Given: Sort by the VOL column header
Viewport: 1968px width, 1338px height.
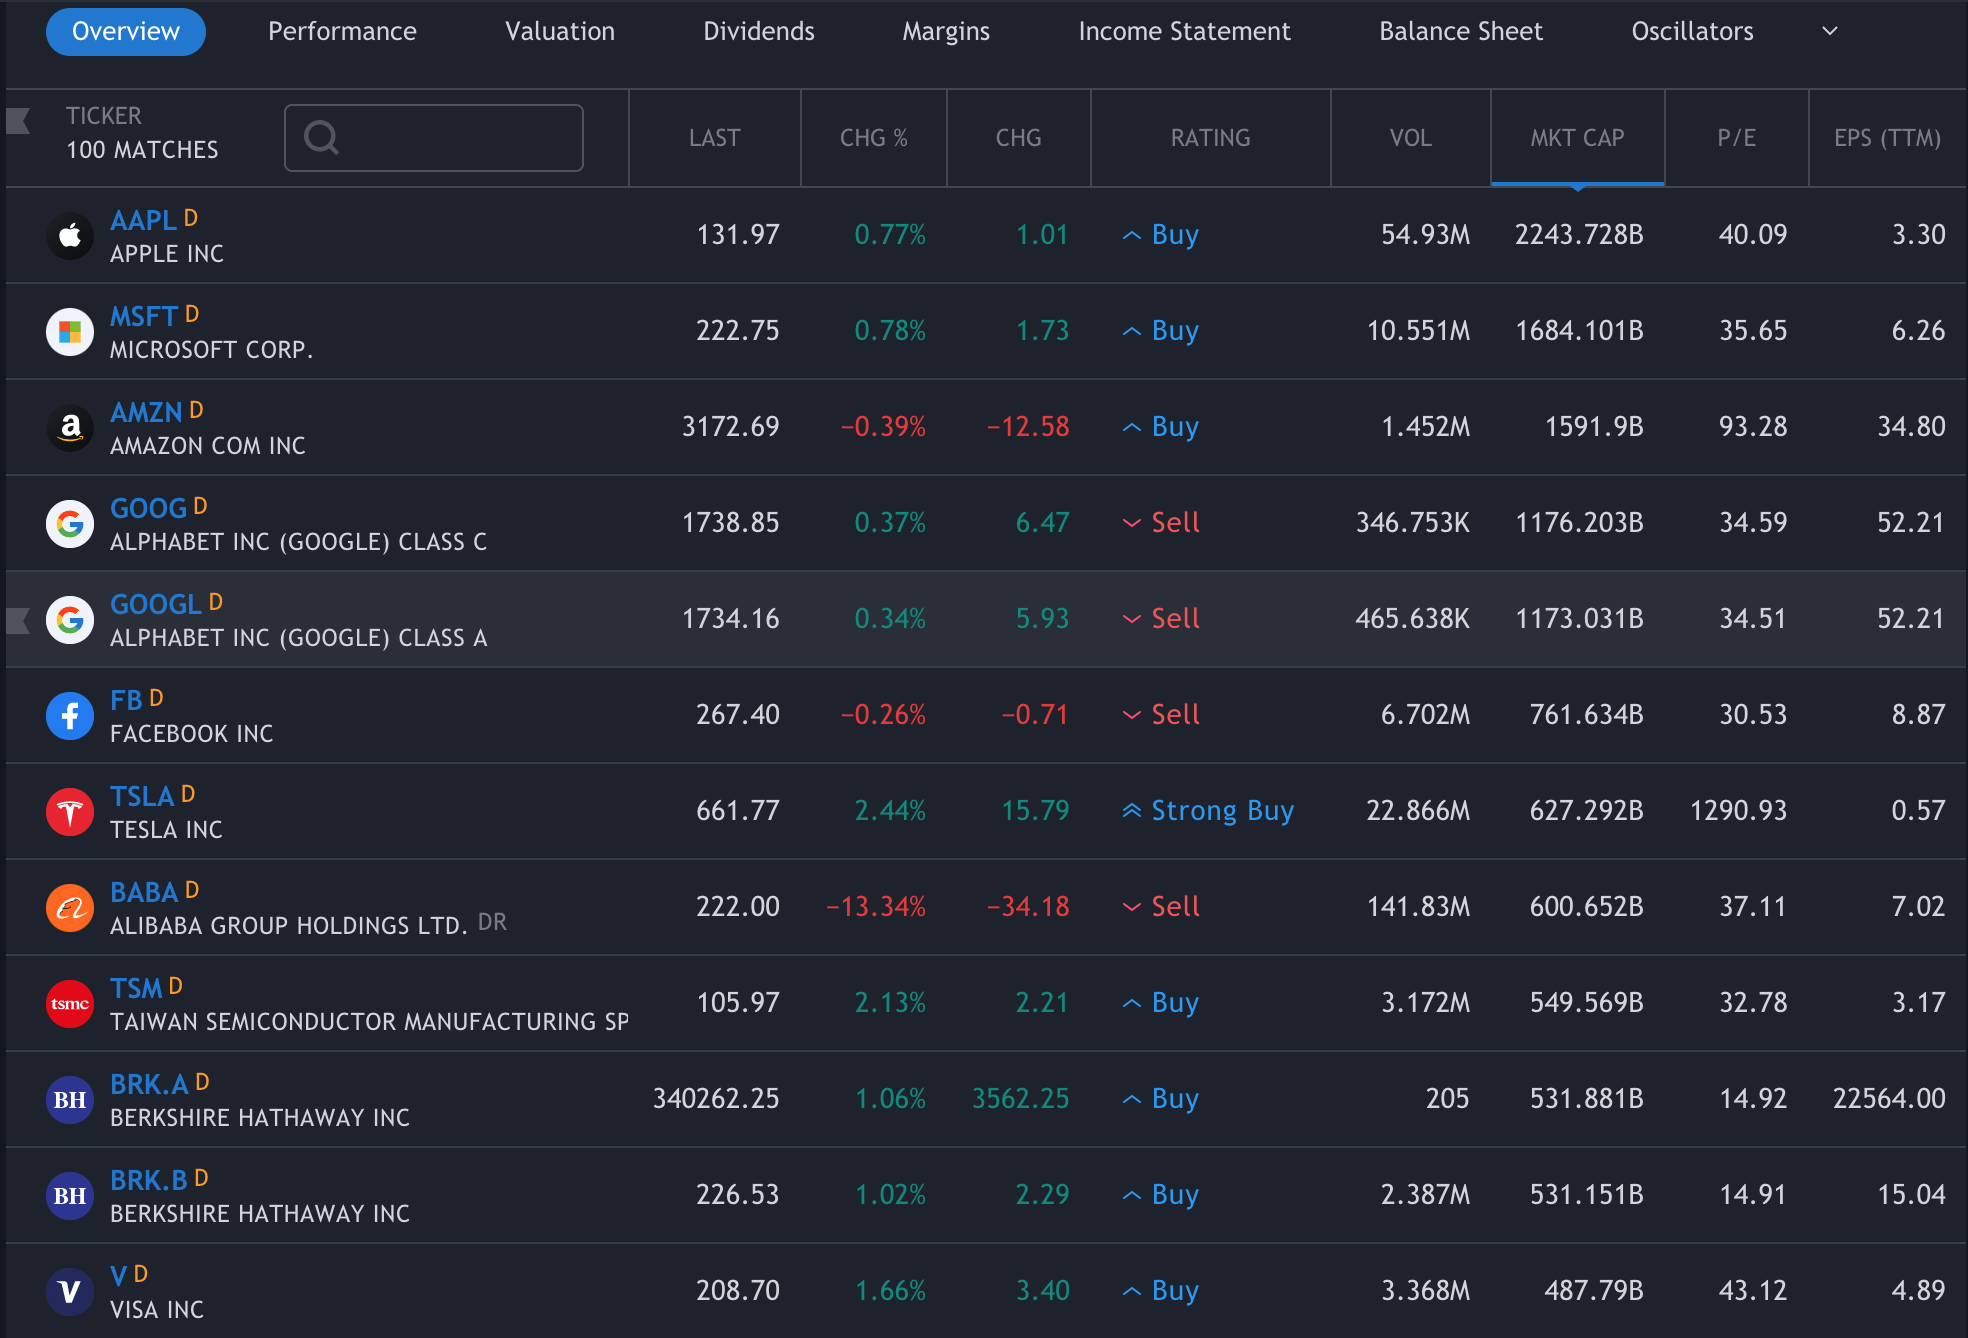Looking at the screenshot, I should pyautogui.click(x=1411, y=138).
